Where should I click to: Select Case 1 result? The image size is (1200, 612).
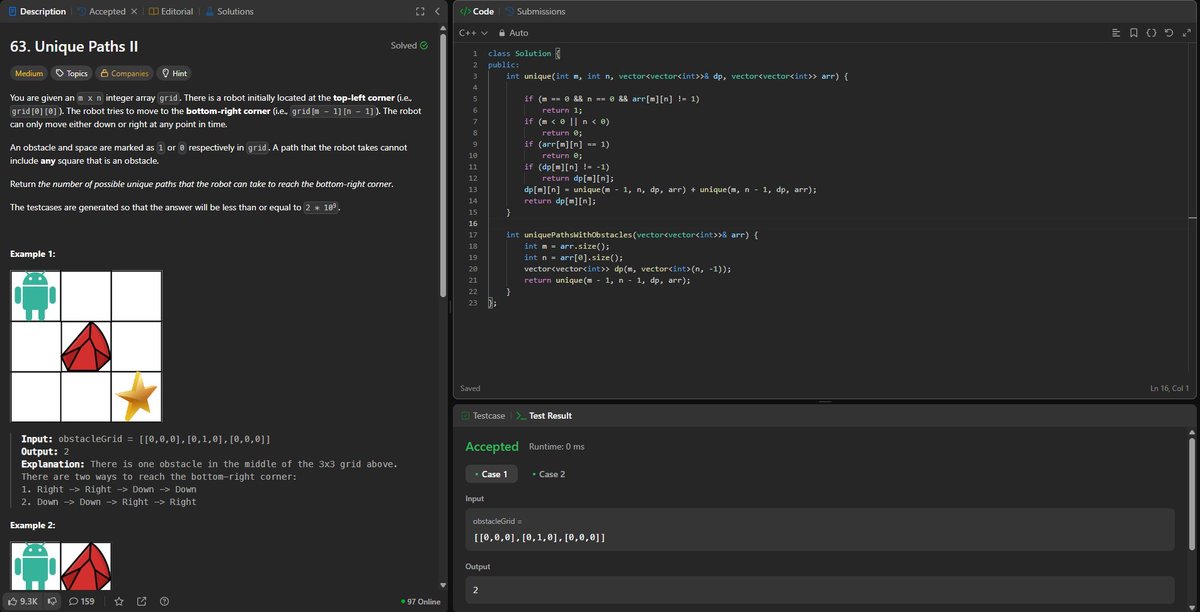[491, 474]
